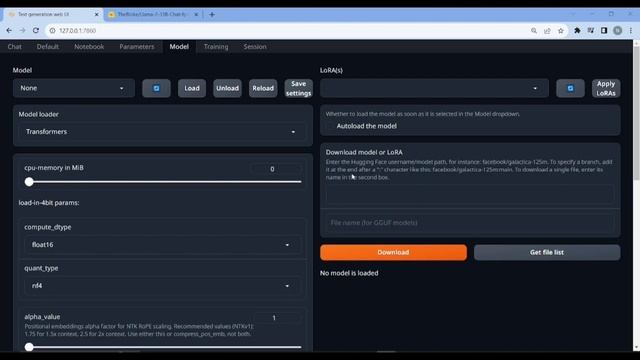The height and width of the screenshot is (360, 640).
Task: Bookmark this page with star icon
Action: pos(560,31)
